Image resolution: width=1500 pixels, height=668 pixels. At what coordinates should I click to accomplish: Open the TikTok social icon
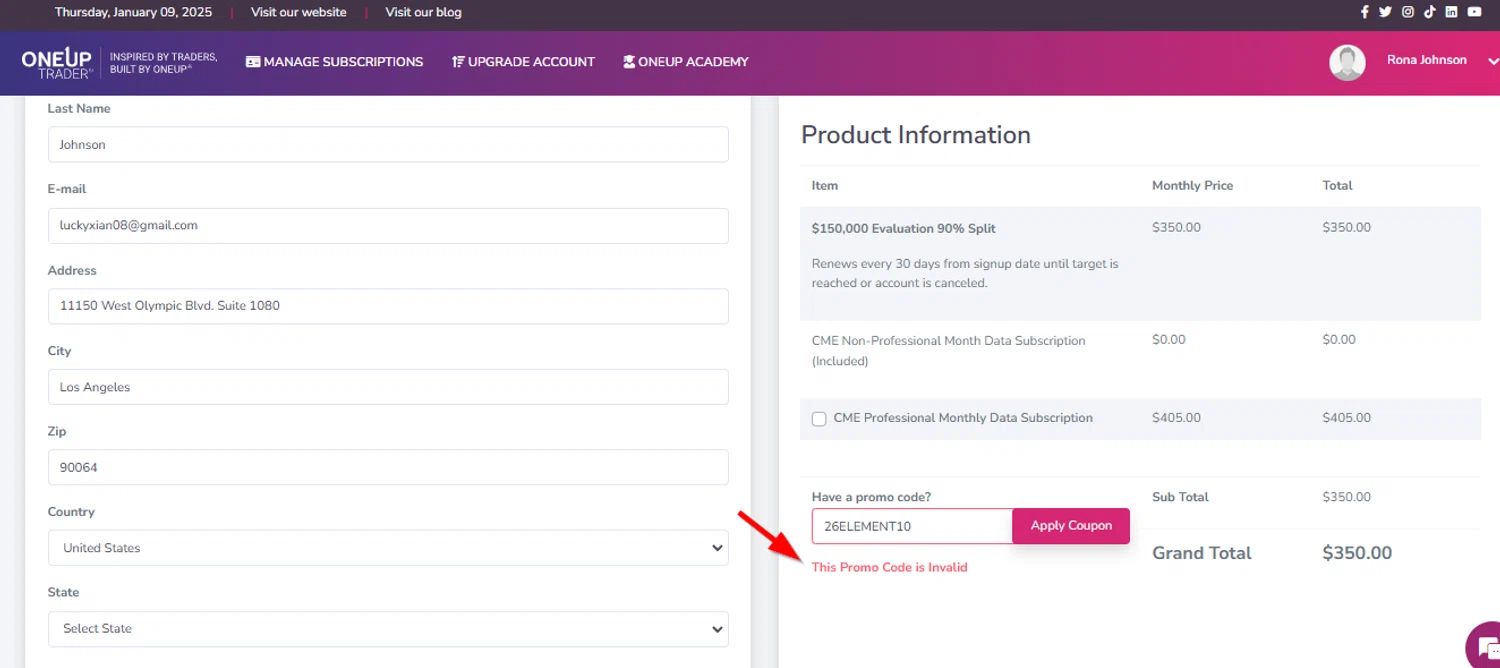[x=1430, y=12]
